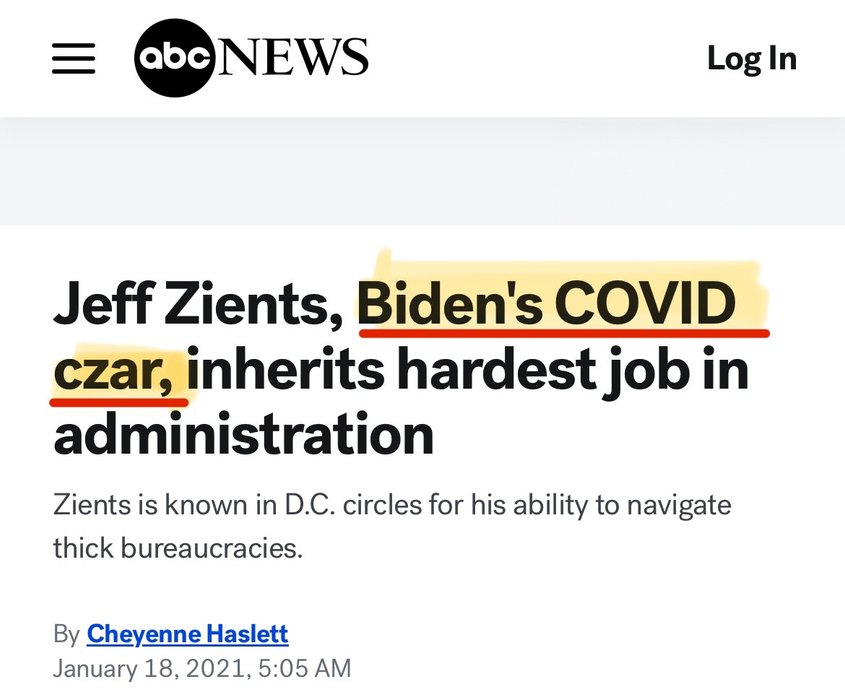Click the name "Jeff Zients," in headline

tap(198, 303)
